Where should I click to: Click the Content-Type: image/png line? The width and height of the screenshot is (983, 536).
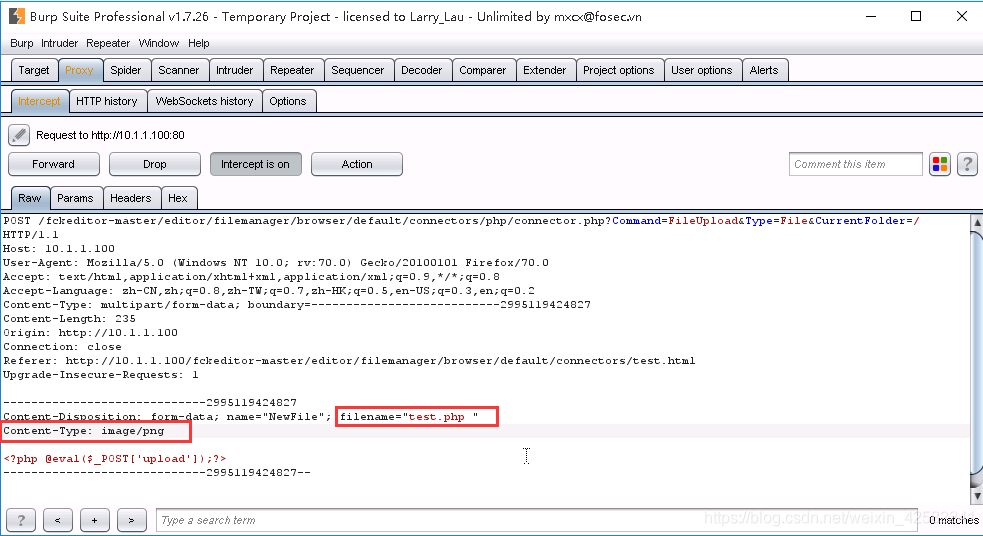coord(83,431)
